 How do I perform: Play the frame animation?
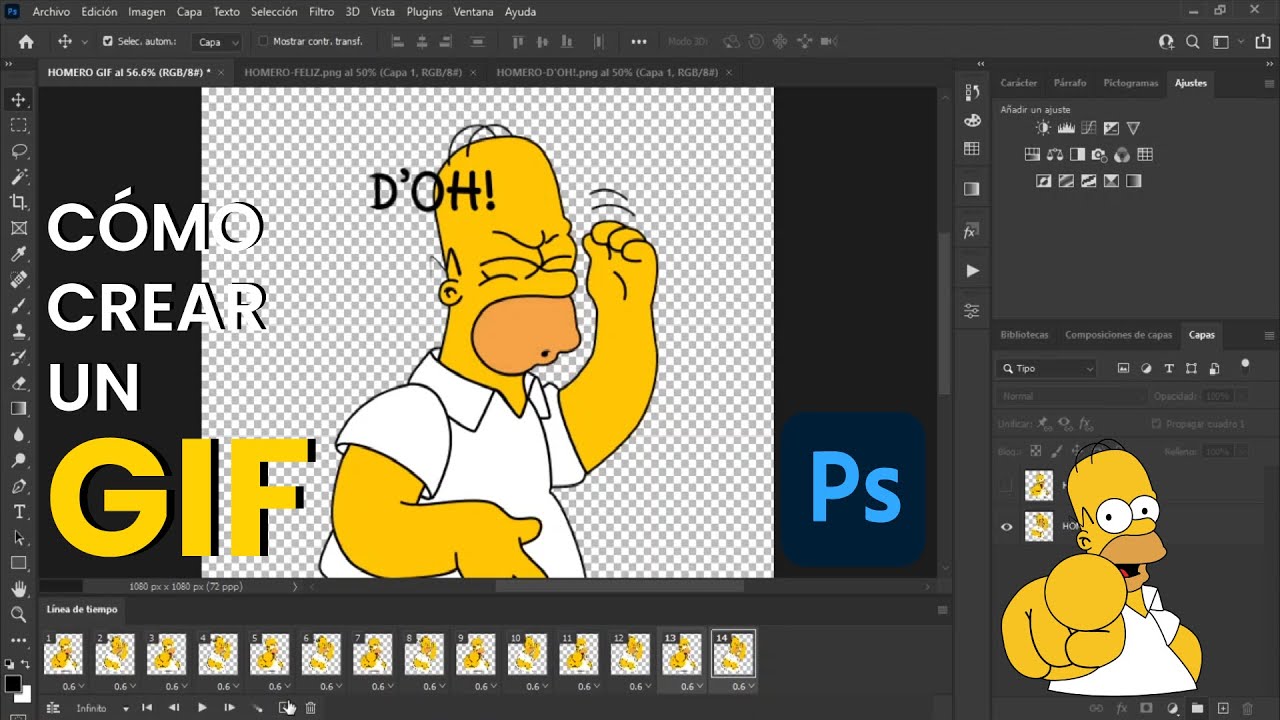202,708
